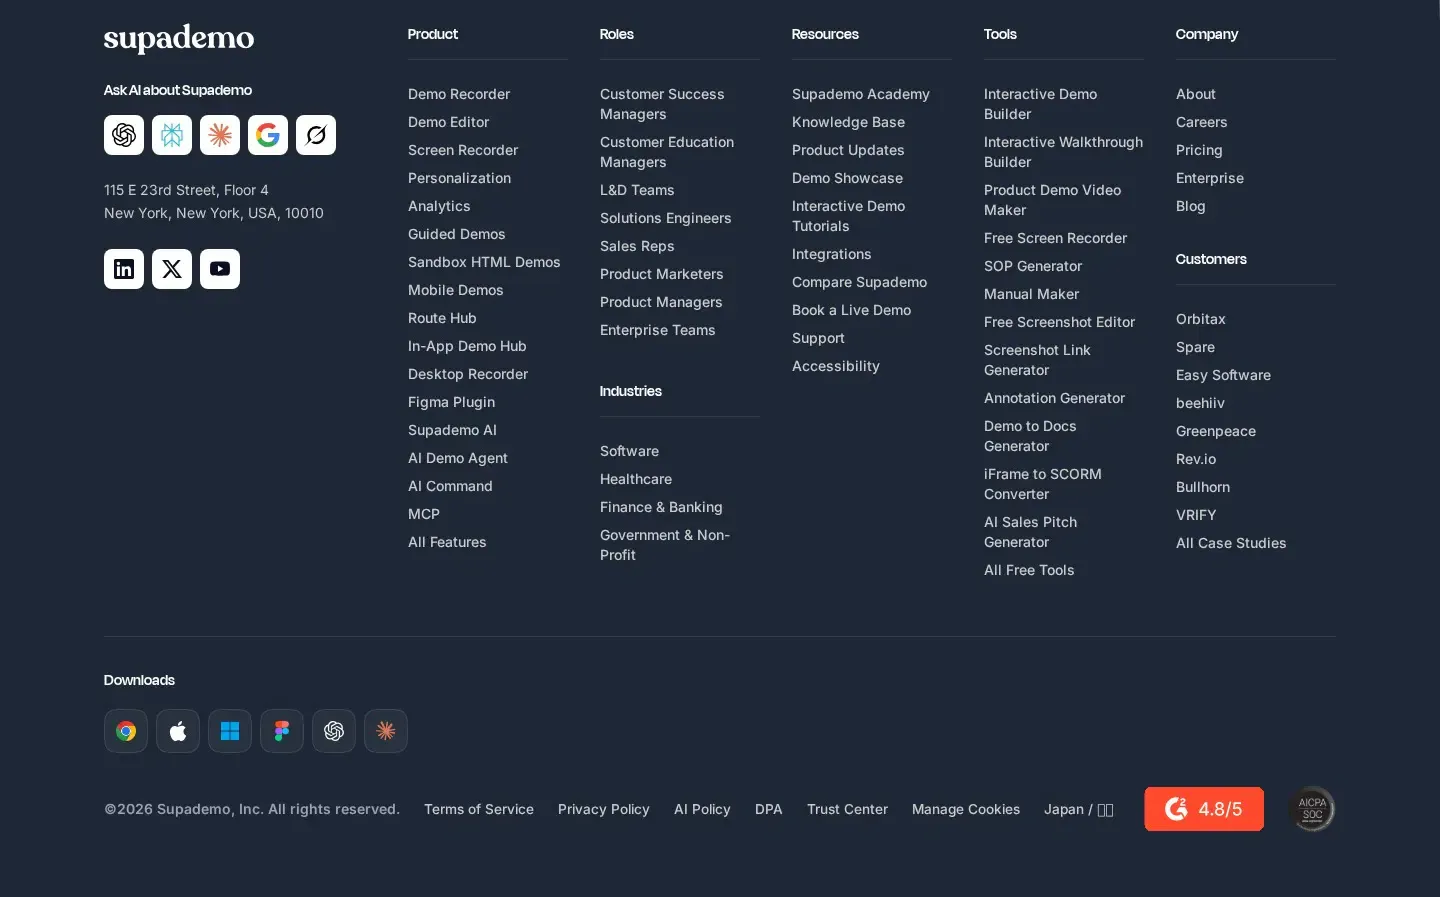The image size is (1440, 897).
Task: View All Free Tools link
Action: tap(1029, 570)
